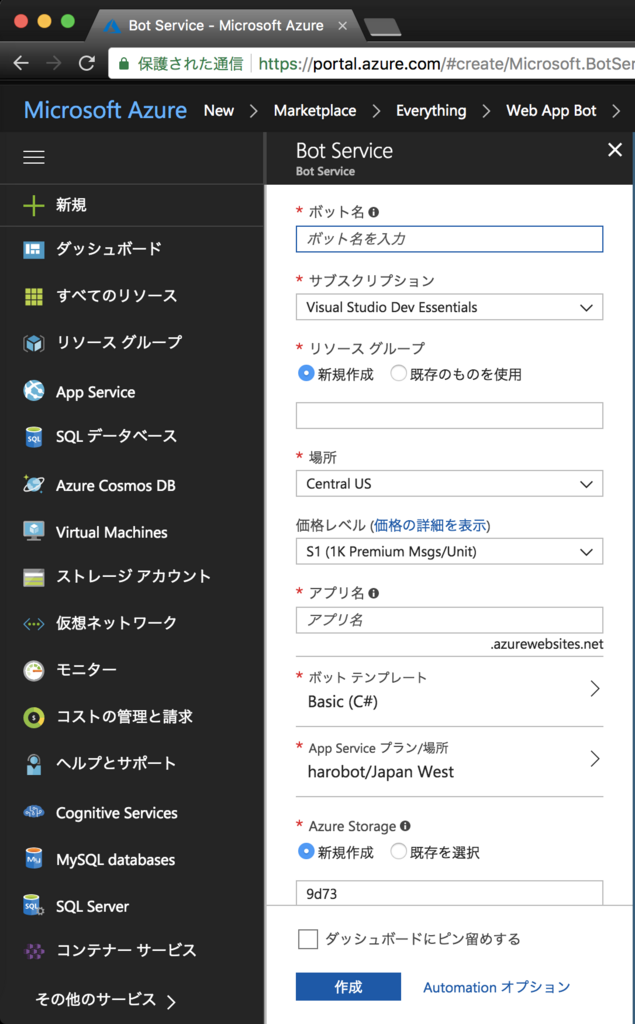635x1024 pixels.
Task: Click the browser address bar URL
Action: [x=447, y=63]
